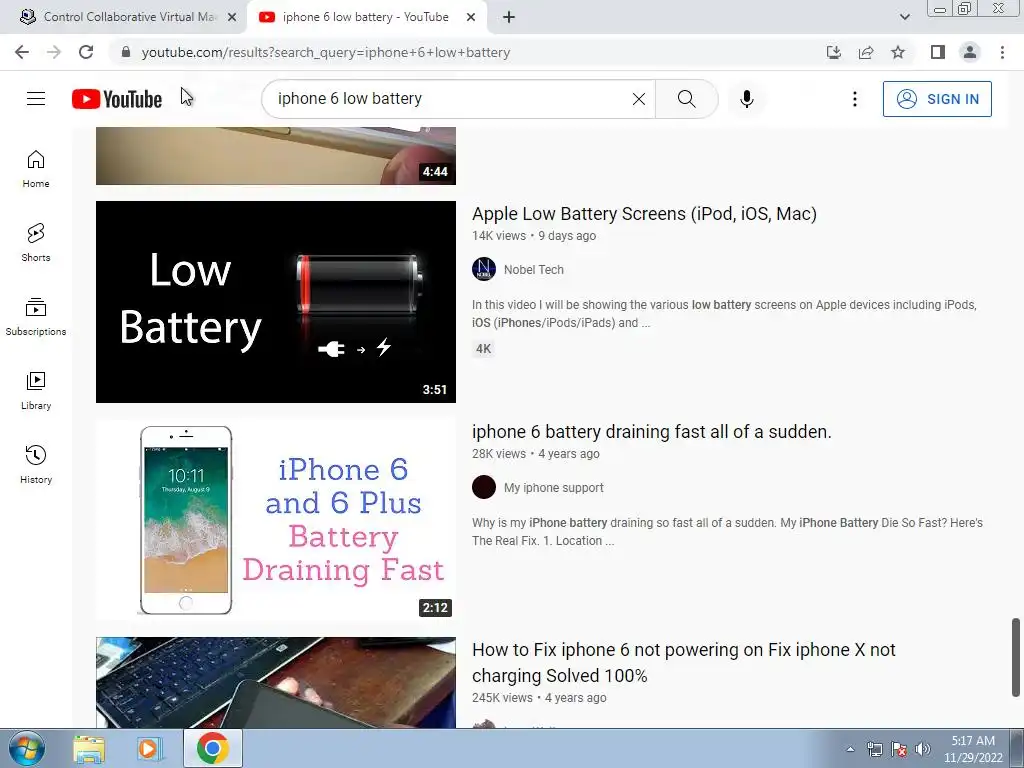1024x768 pixels.
Task: Visit the Nobel Tech channel name
Action: (534, 270)
